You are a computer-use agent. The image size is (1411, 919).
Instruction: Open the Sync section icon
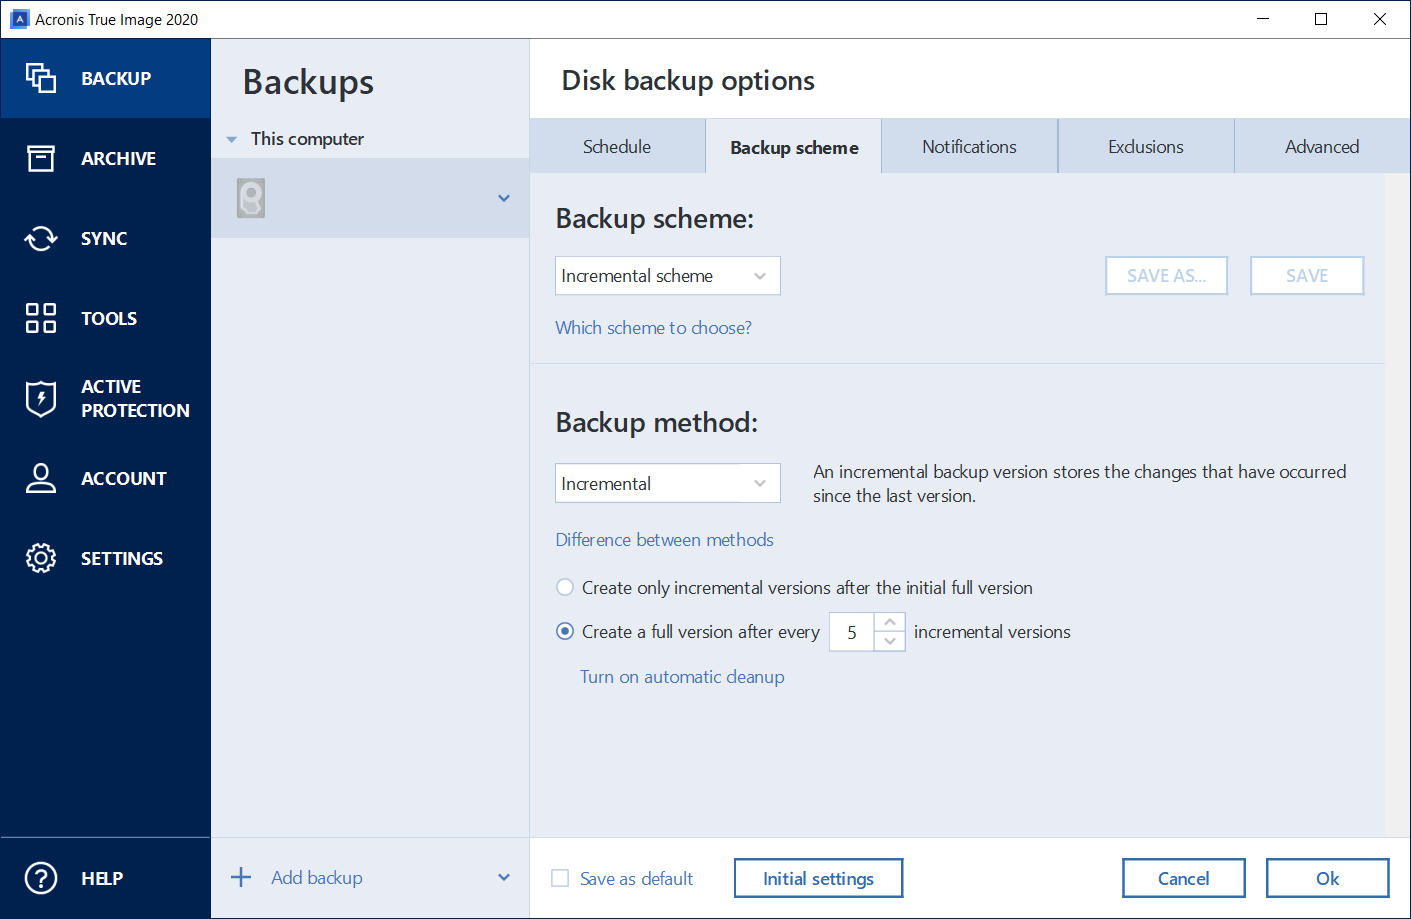click(41, 238)
